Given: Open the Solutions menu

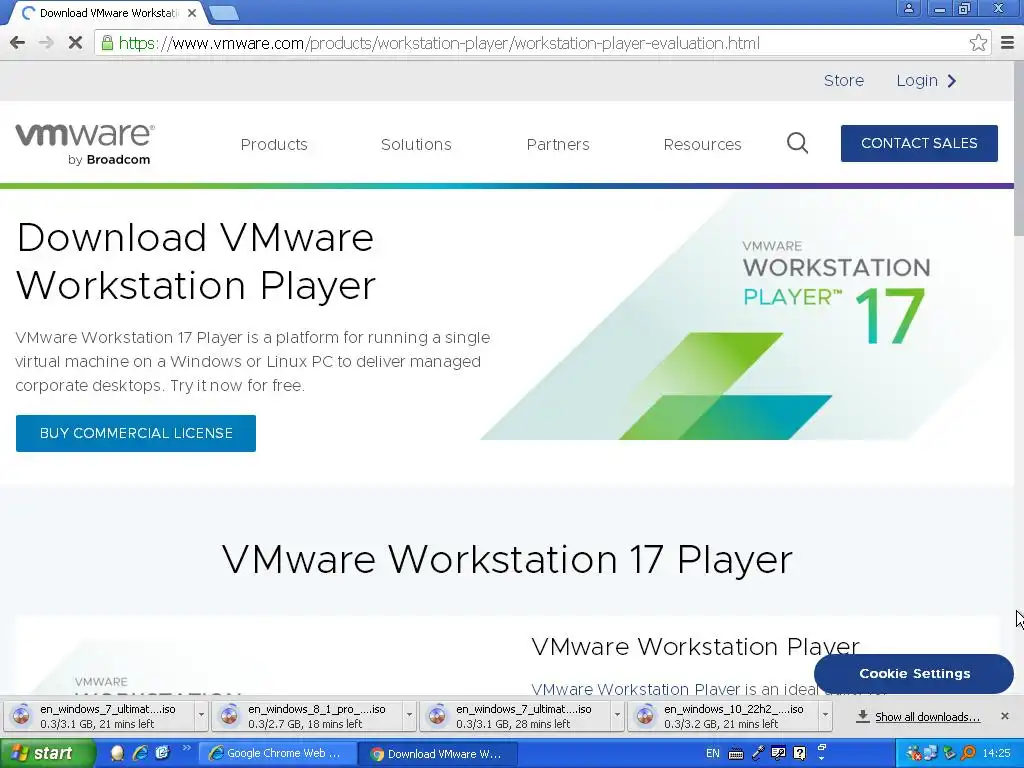Looking at the screenshot, I should coord(416,144).
